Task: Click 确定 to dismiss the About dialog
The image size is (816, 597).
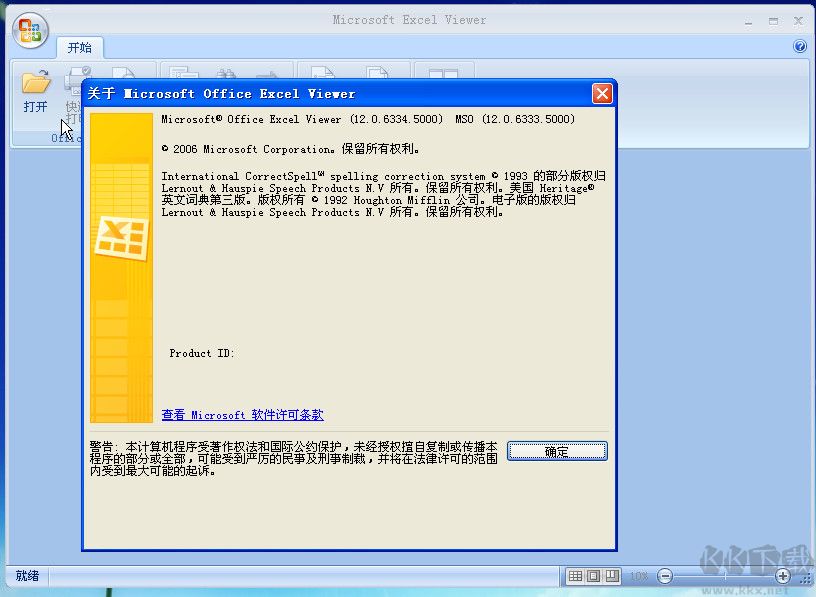Action: (557, 451)
